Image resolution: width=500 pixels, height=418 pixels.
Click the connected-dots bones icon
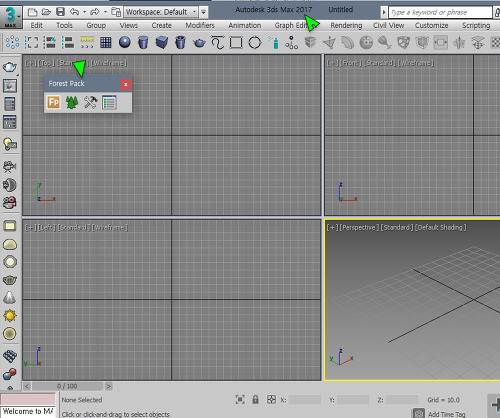tap(292, 43)
